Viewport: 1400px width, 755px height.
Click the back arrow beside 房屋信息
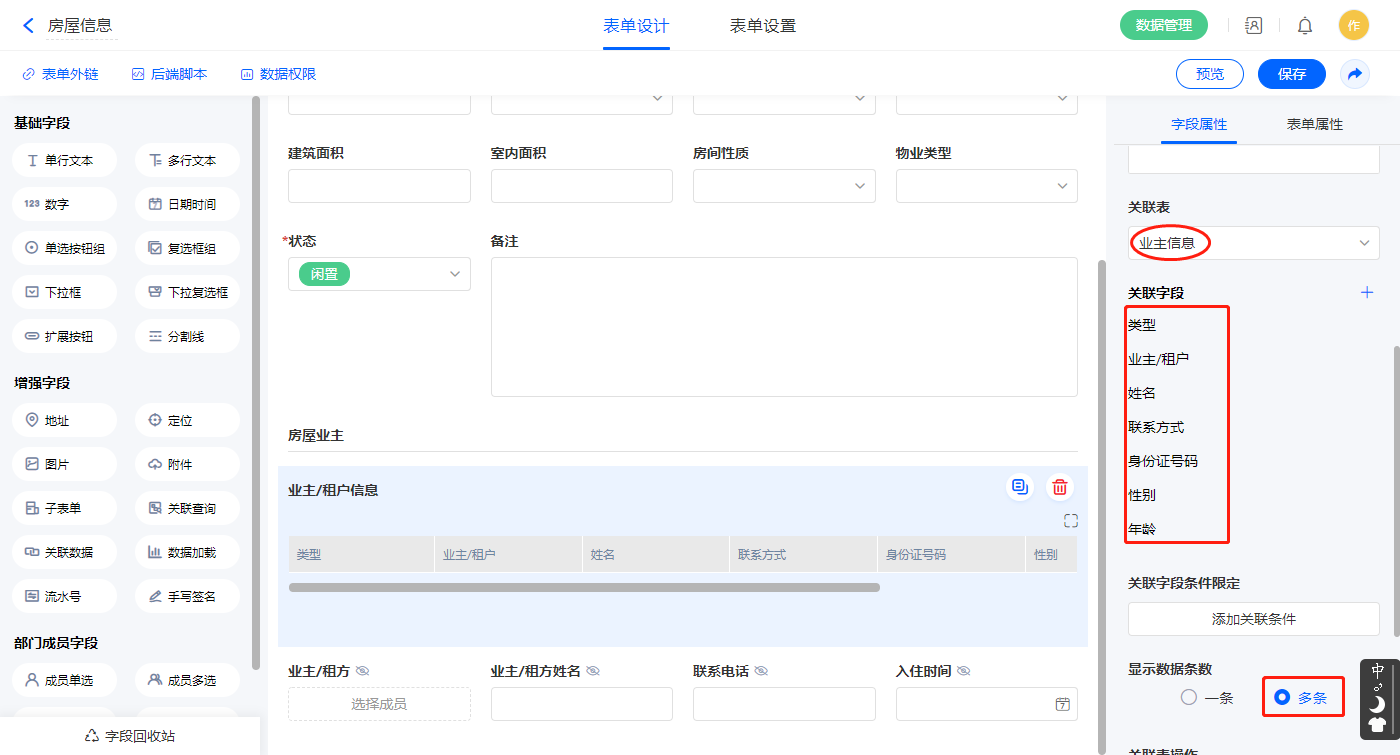point(28,26)
